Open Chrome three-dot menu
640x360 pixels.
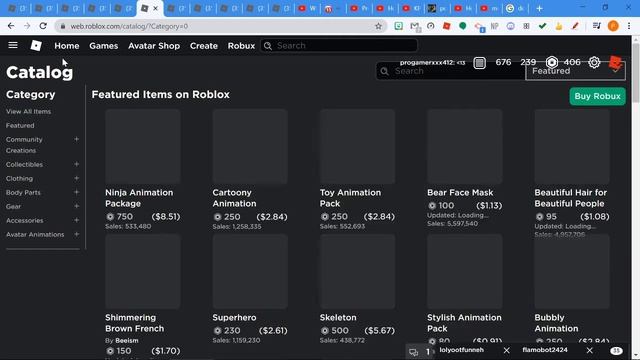[629, 26]
